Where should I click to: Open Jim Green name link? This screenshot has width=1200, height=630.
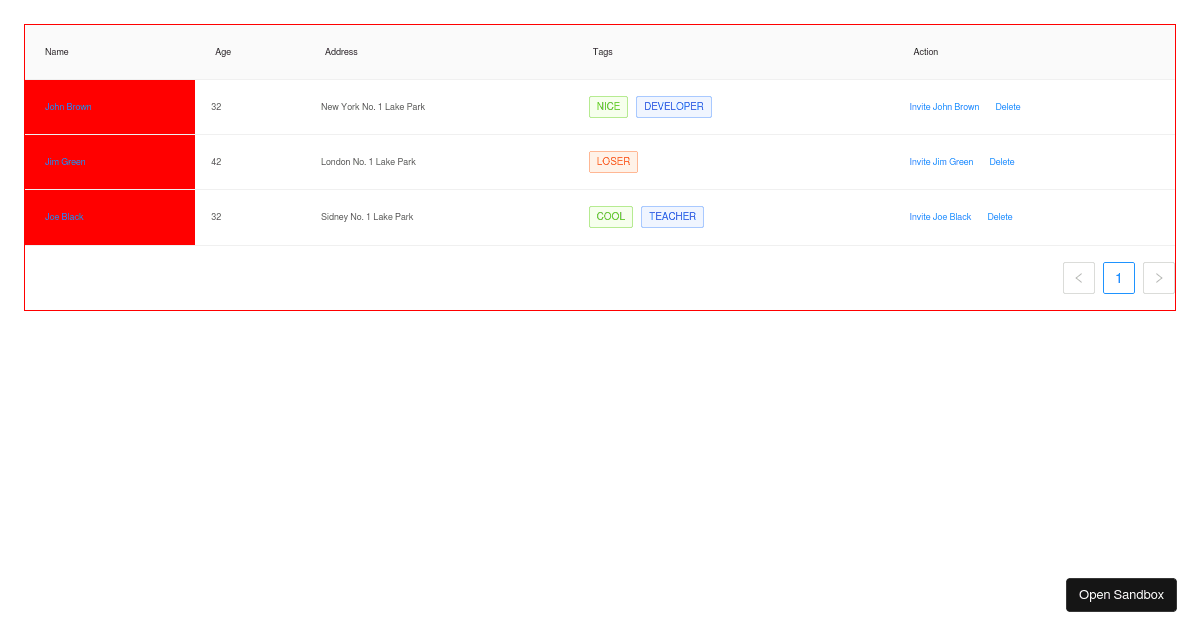pyautogui.click(x=65, y=162)
